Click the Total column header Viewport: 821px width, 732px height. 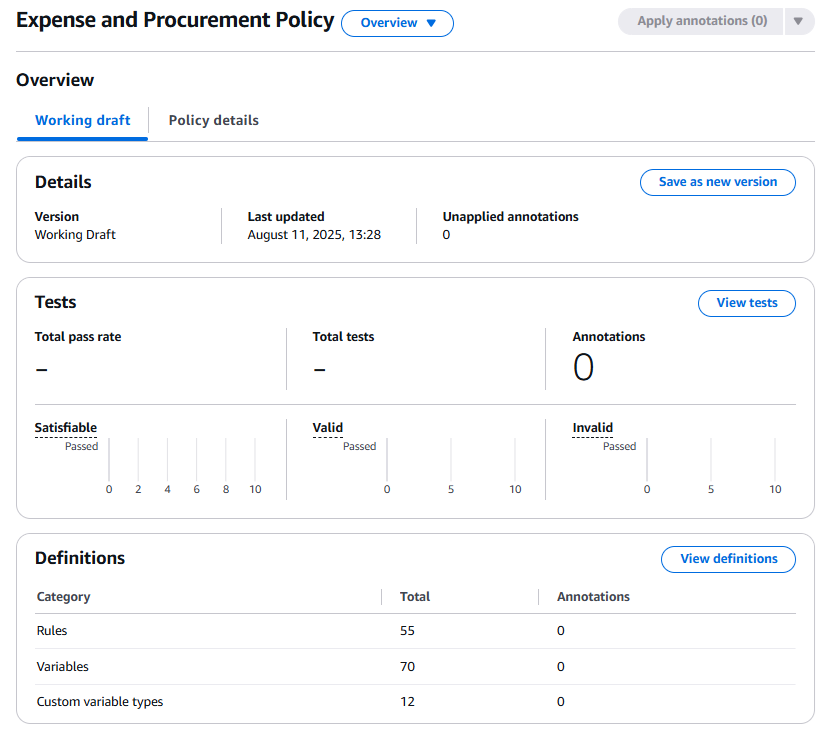414,596
